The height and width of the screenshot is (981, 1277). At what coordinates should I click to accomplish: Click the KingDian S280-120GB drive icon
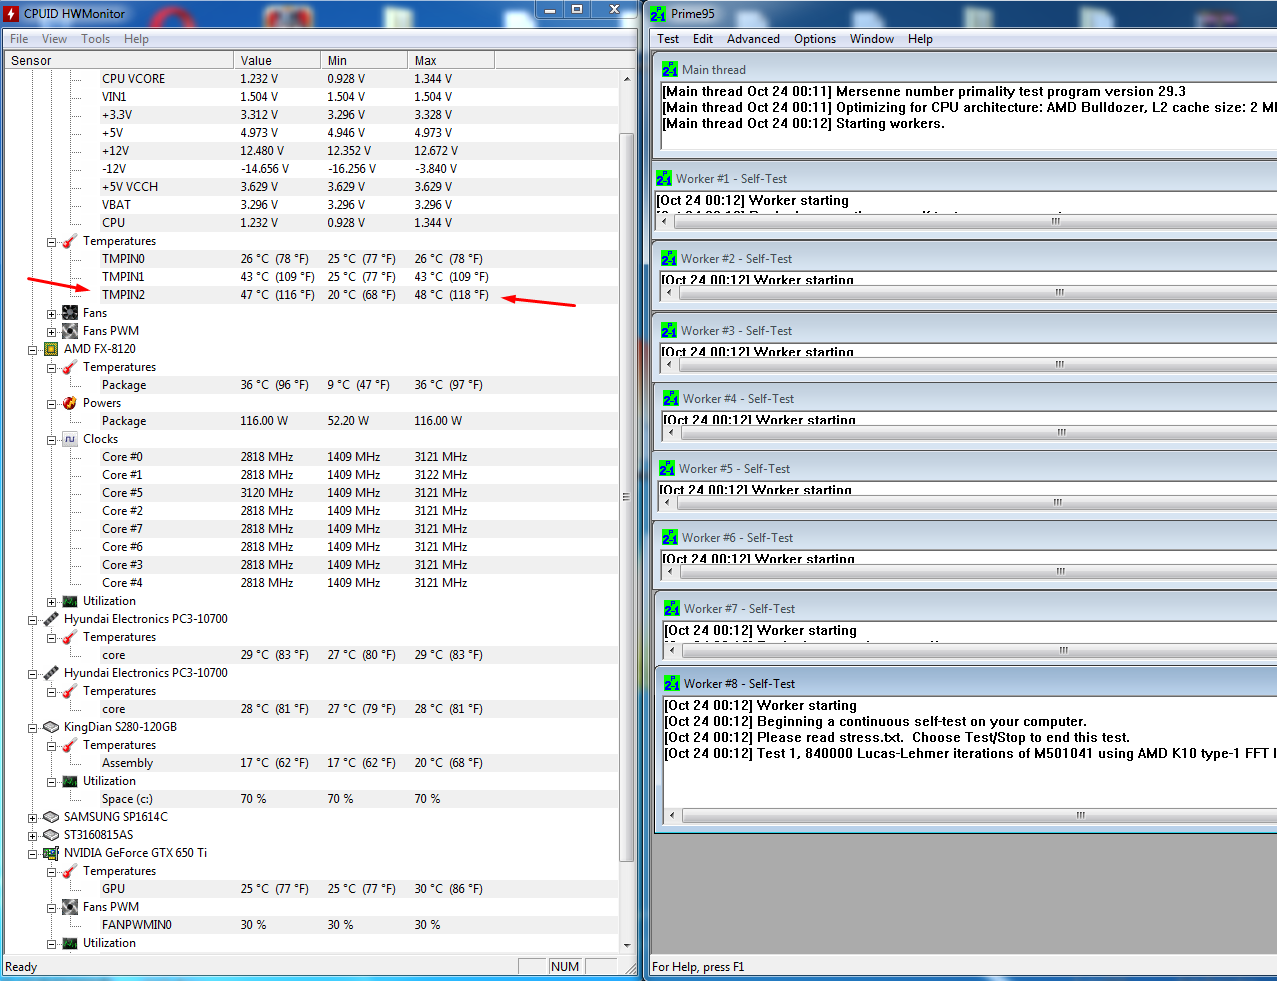51,727
